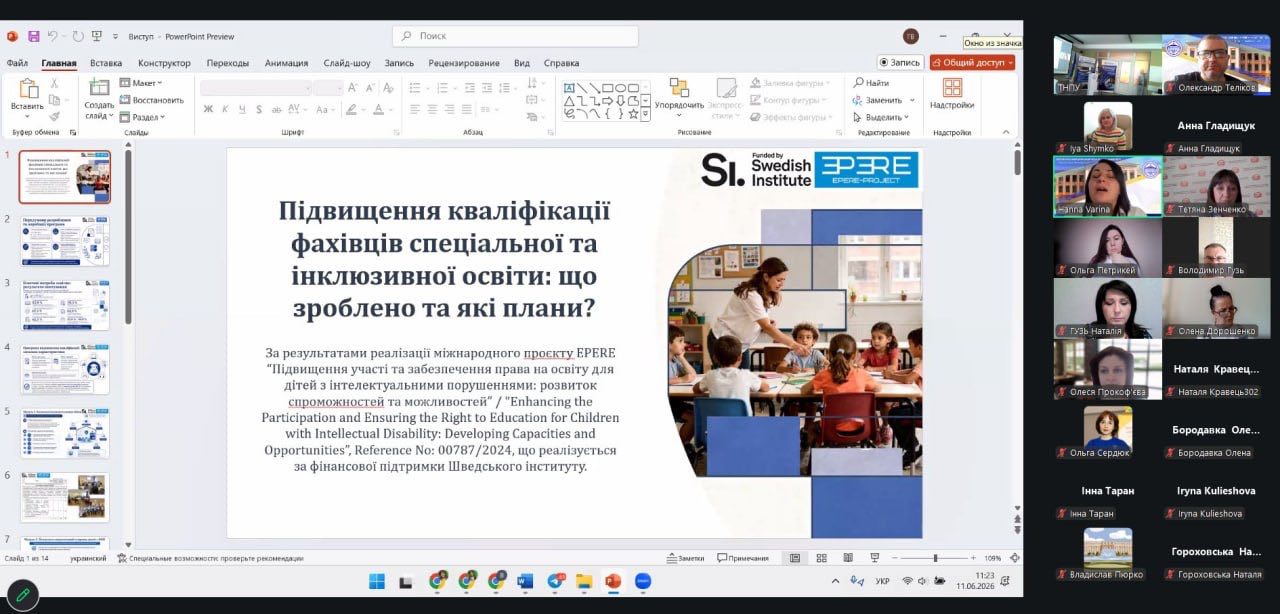Click the Slide Sorter view icon

(x=821, y=558)
